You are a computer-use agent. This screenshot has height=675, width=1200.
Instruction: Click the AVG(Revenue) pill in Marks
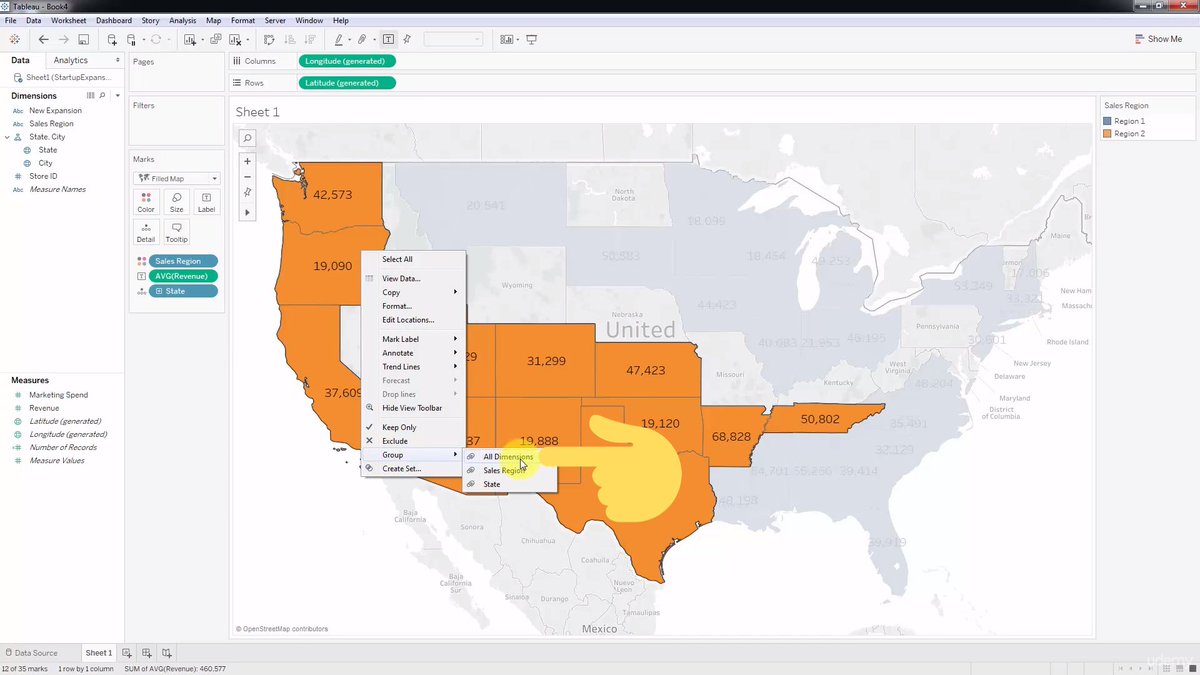[x=183, y=276]
